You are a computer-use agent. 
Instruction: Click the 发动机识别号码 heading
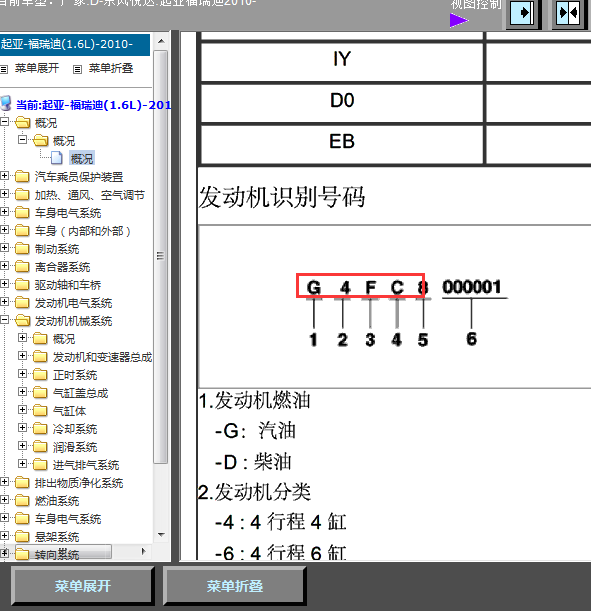pyautogui.click(x=282, y=197)
